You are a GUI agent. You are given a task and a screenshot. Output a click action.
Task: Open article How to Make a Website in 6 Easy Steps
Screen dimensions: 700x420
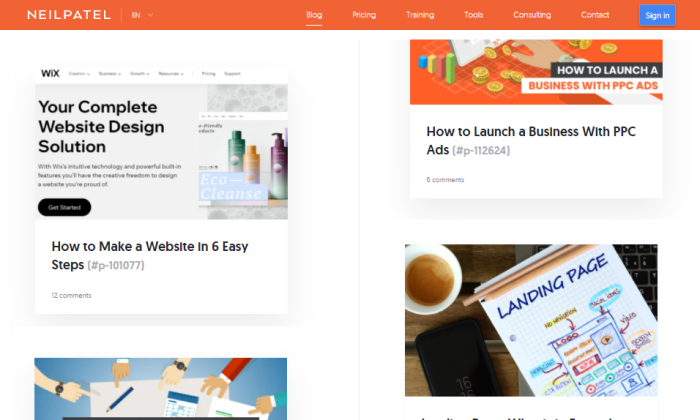pyautogui.click(x=150, y=255)
